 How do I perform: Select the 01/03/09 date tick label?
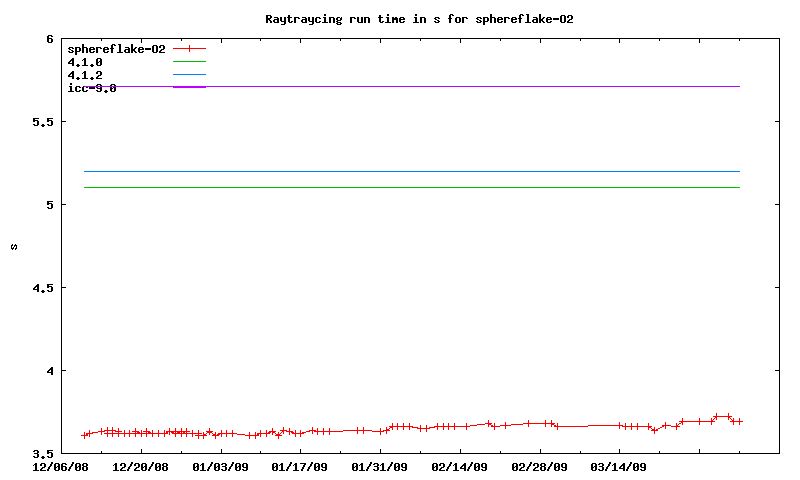[220, 466]
